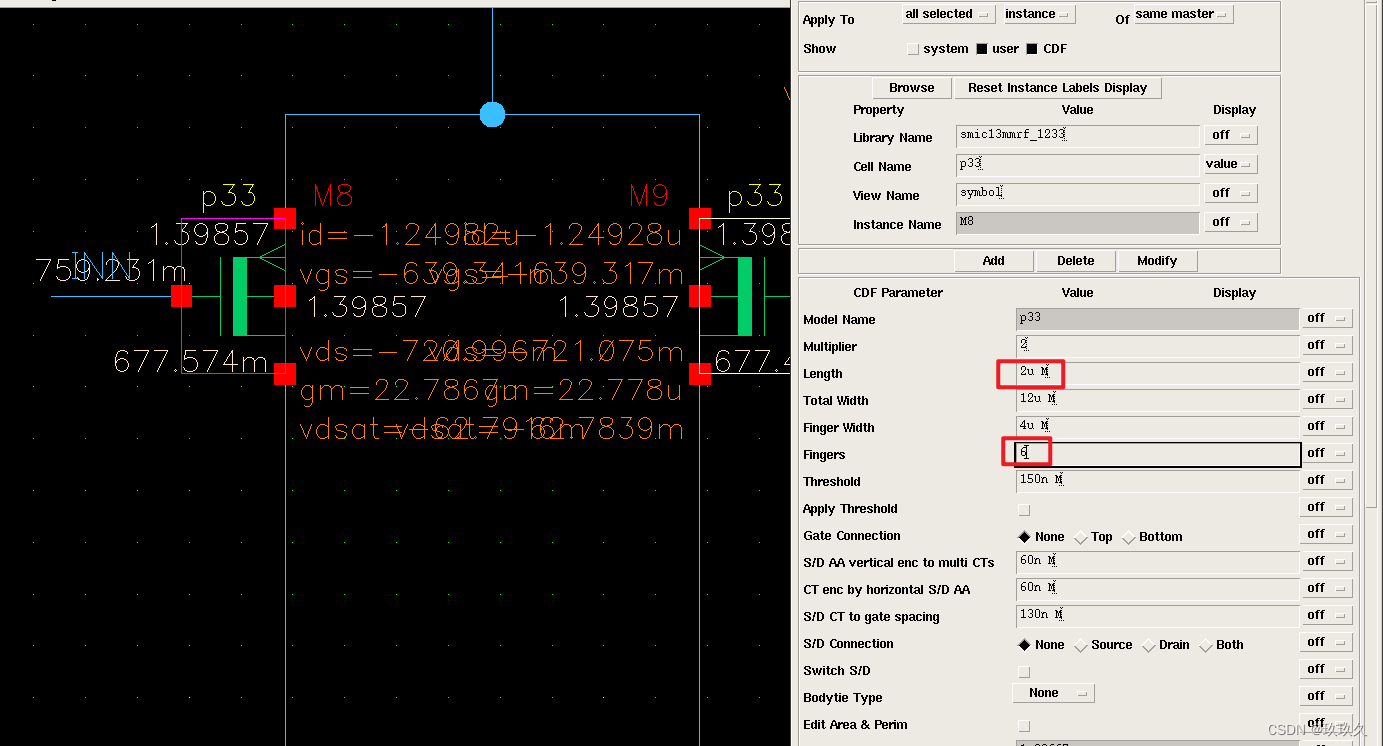
Task: Click Reset Instance Labels Display button
Action: point(1057,88)
